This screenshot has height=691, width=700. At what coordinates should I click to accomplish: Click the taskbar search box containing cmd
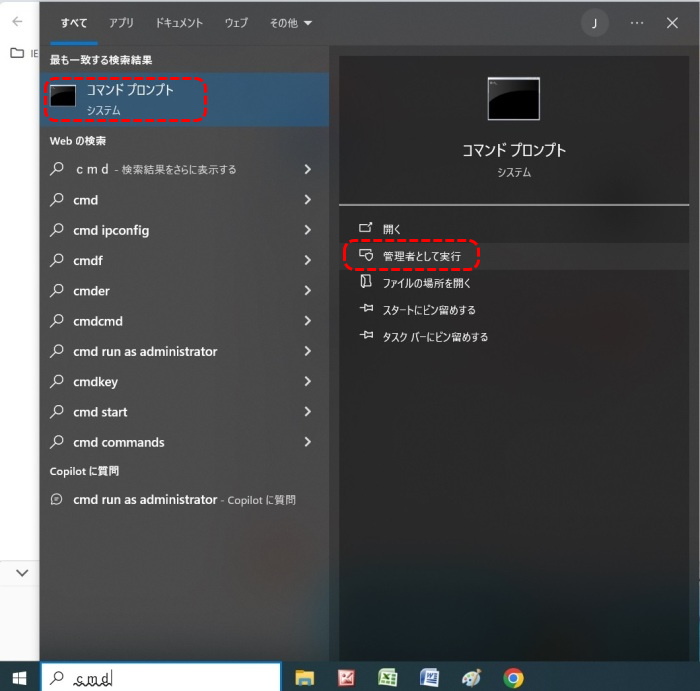coord(160,678)
